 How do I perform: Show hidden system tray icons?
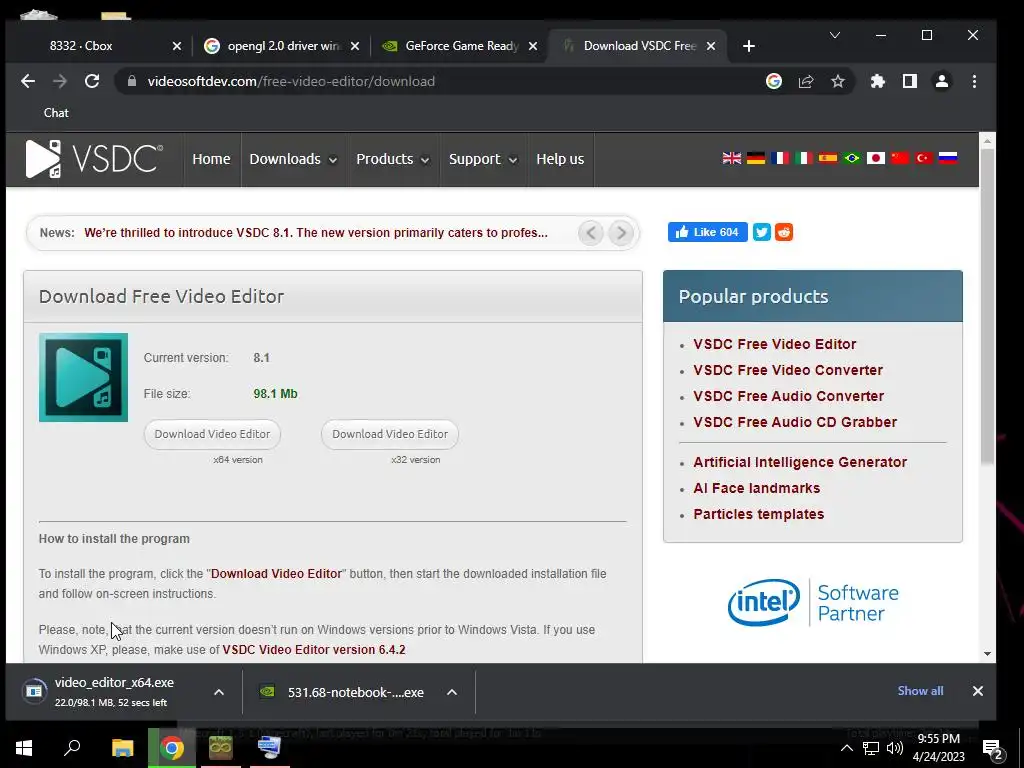[x=846, y=748]
